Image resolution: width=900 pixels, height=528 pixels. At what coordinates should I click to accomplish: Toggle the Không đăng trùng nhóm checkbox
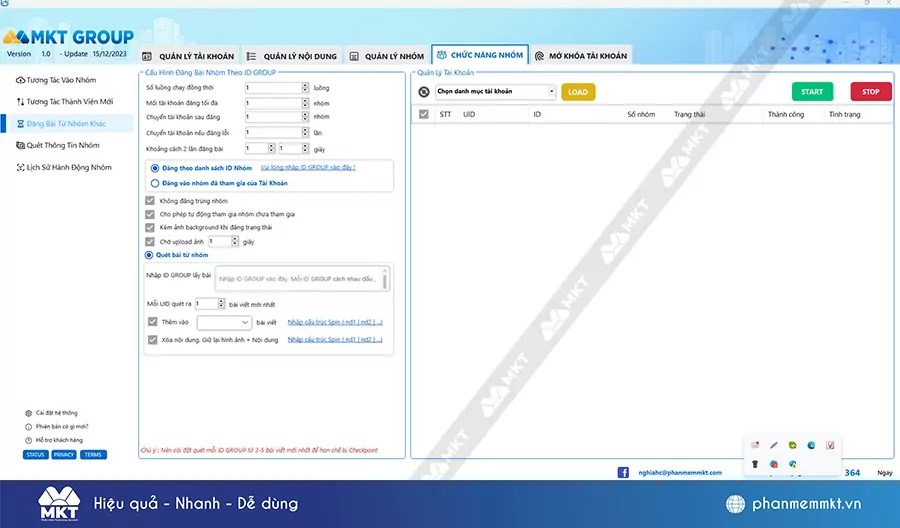(150, 201)
